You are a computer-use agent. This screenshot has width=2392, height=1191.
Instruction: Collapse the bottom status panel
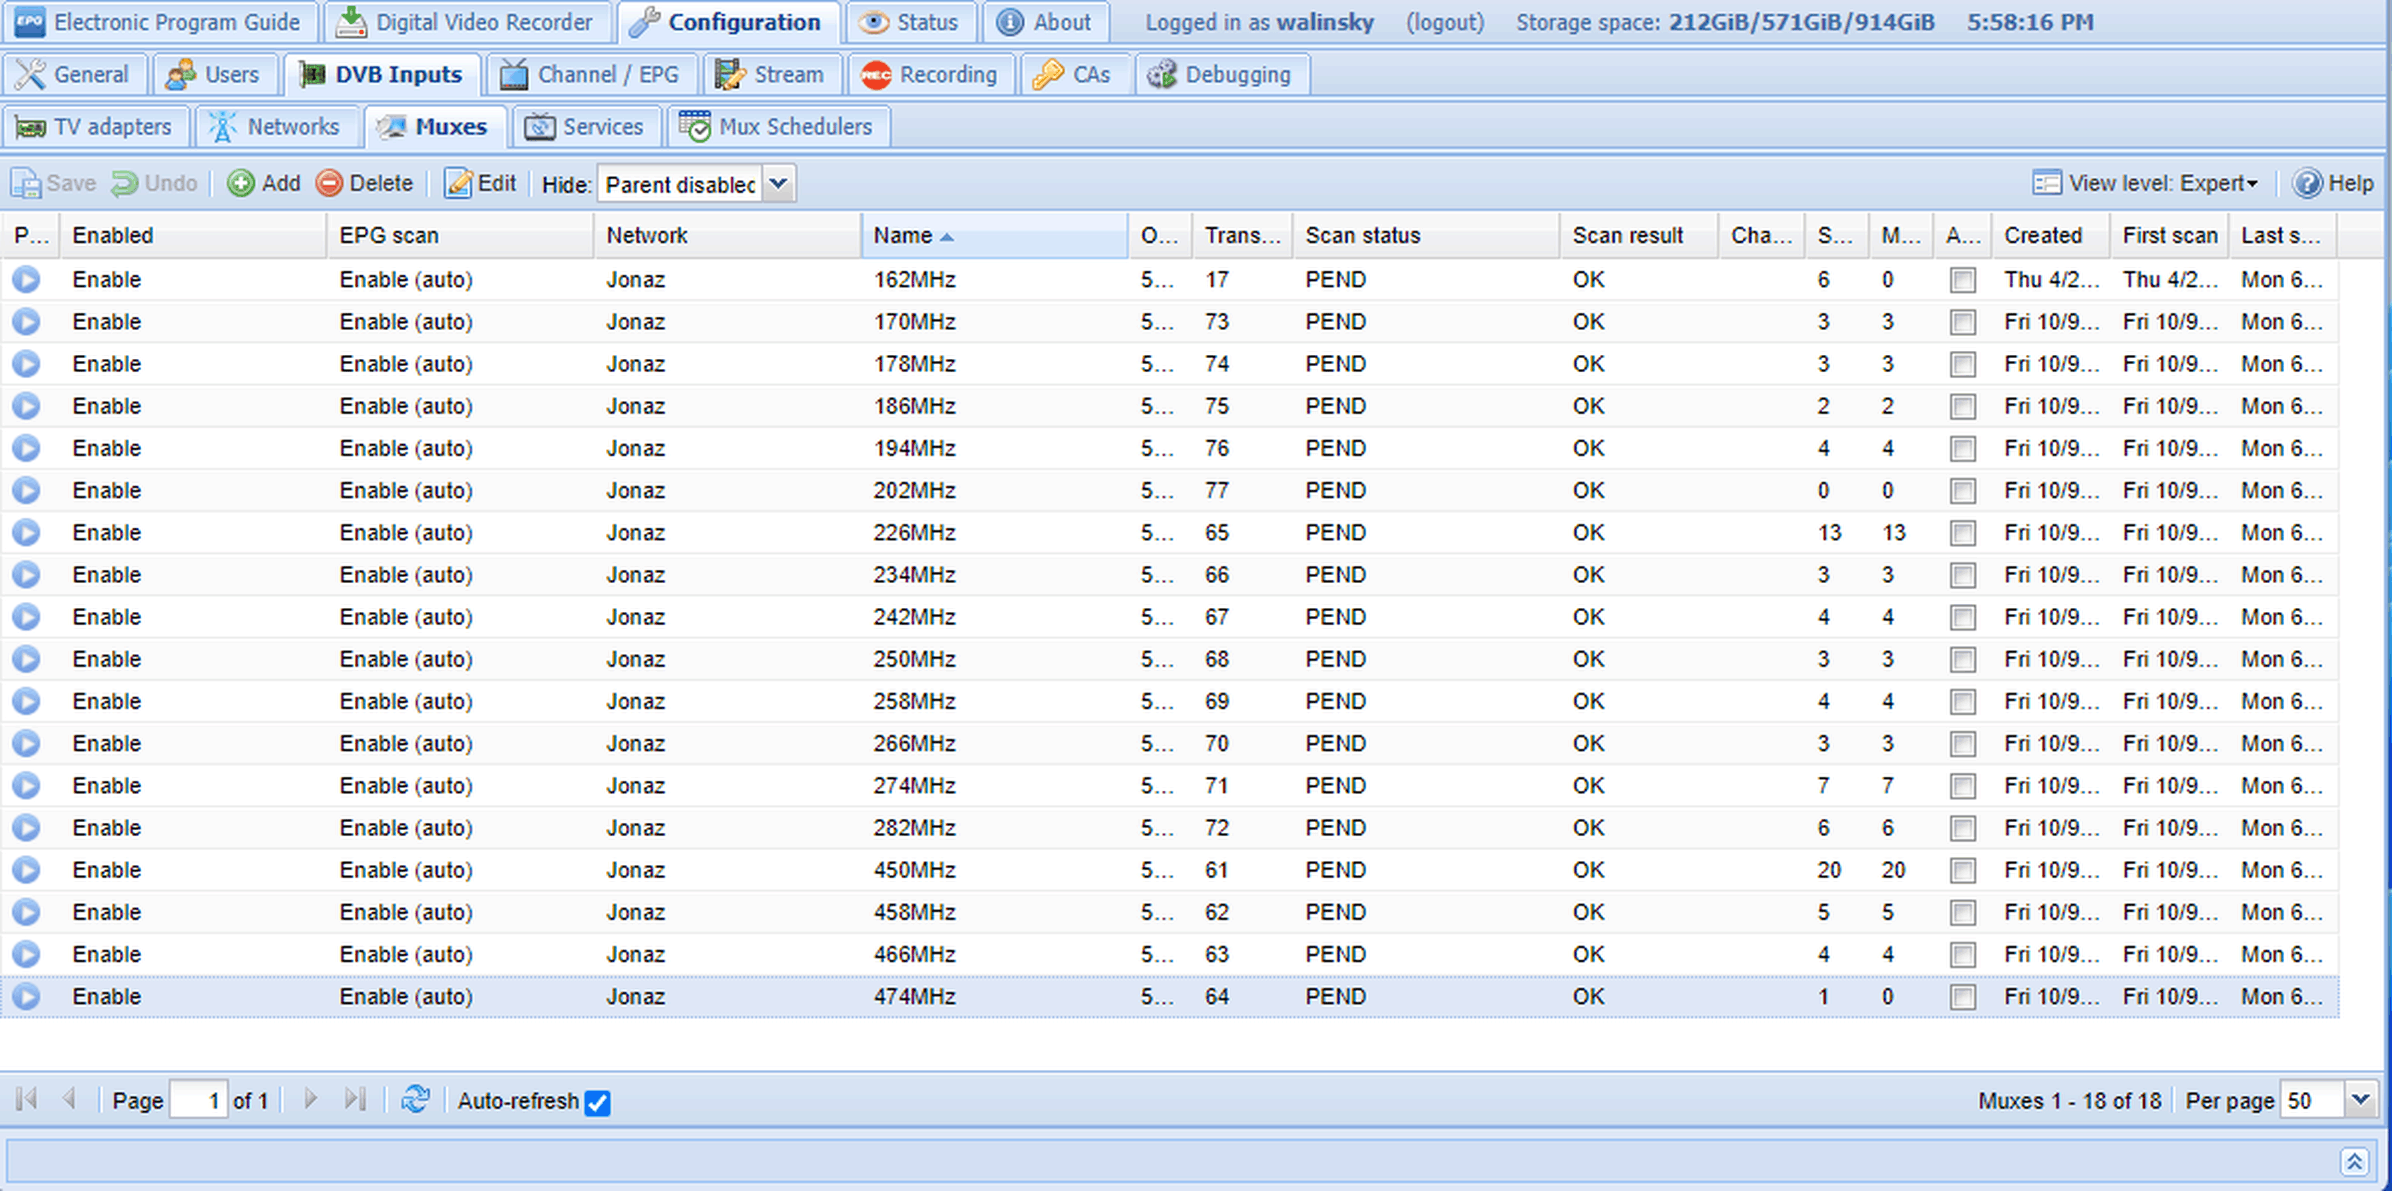coord(2354,1162)
